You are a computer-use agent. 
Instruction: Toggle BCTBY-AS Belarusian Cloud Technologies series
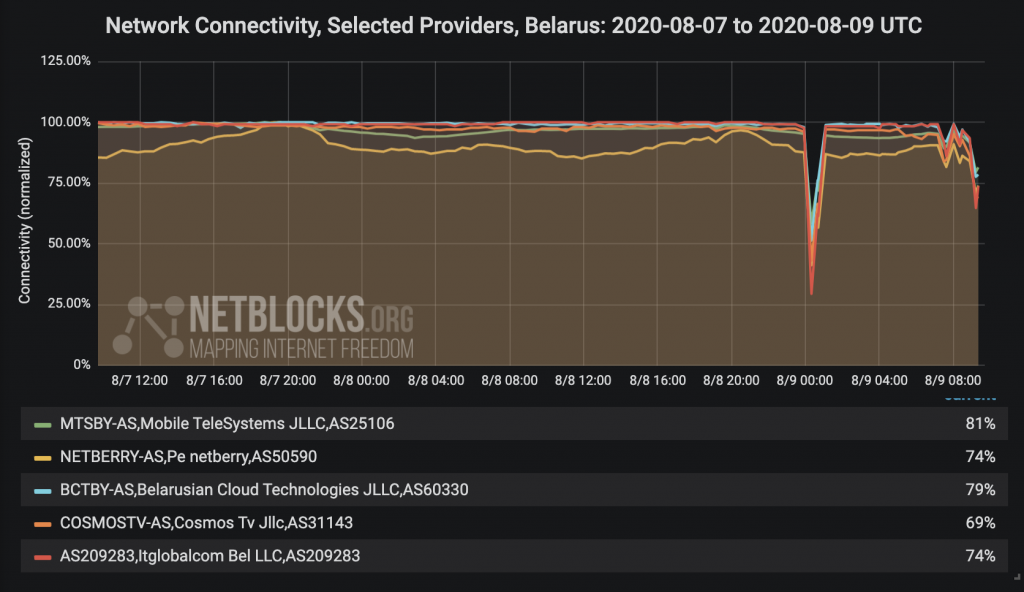tap(264, 489)
